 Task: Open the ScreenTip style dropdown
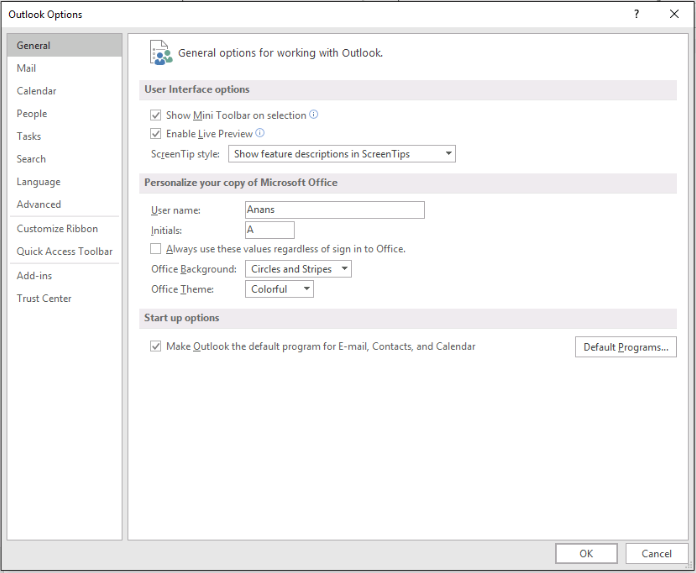[x=342, y=154]
